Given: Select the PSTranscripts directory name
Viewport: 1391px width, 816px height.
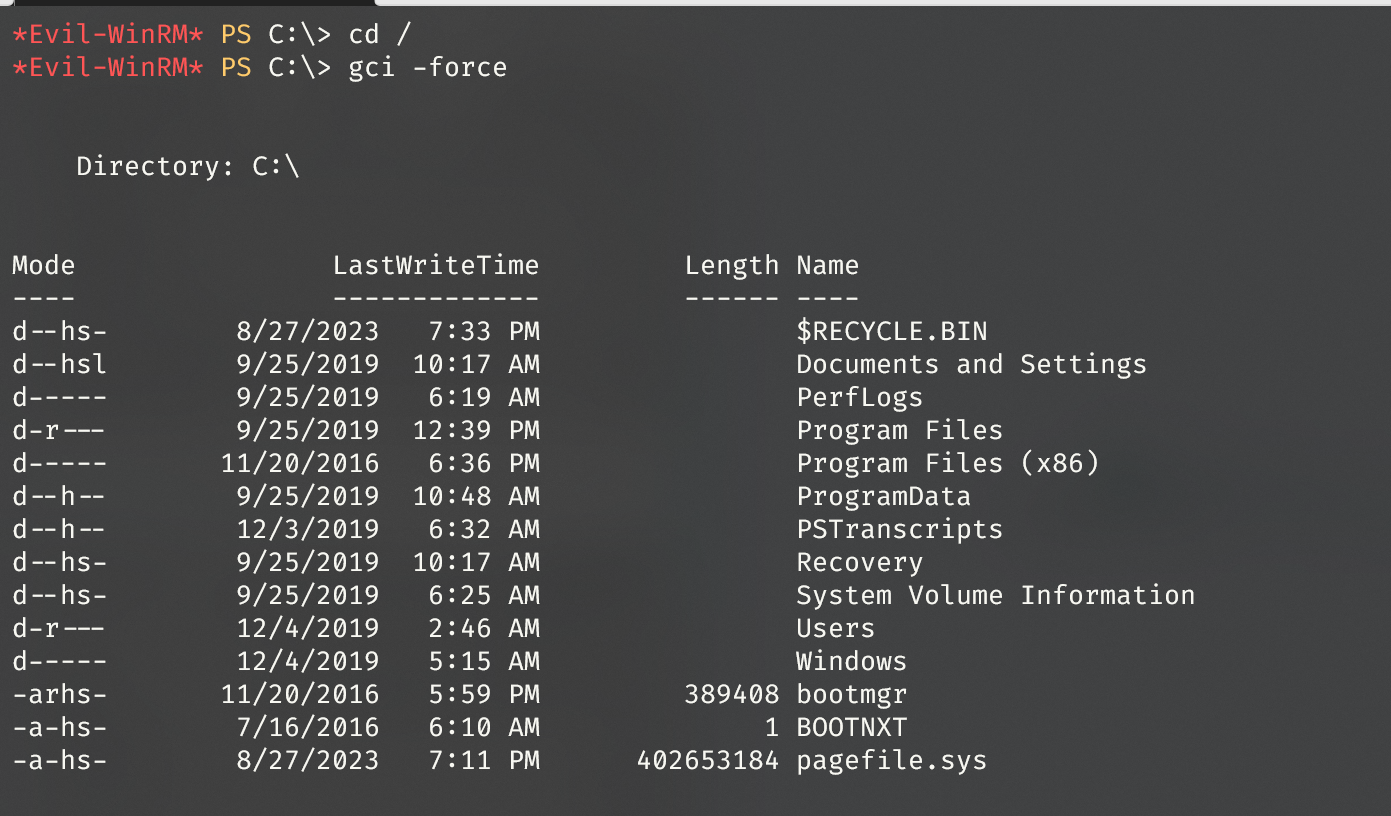Looking at the screenshot, I should pos(900,529).
